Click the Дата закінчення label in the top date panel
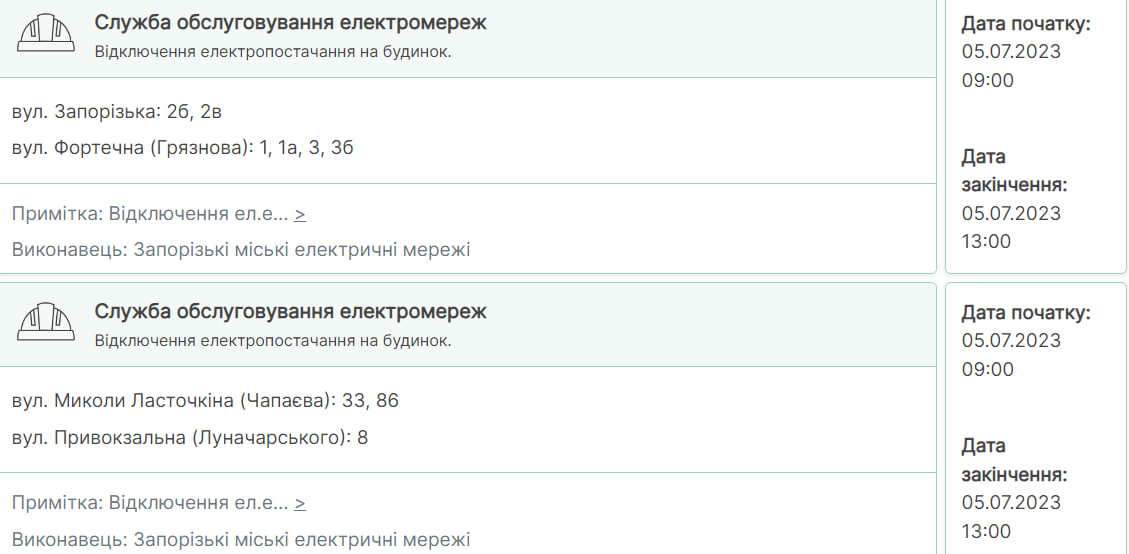Screen dimensions: 1129x554 (x=1015, y=171)
